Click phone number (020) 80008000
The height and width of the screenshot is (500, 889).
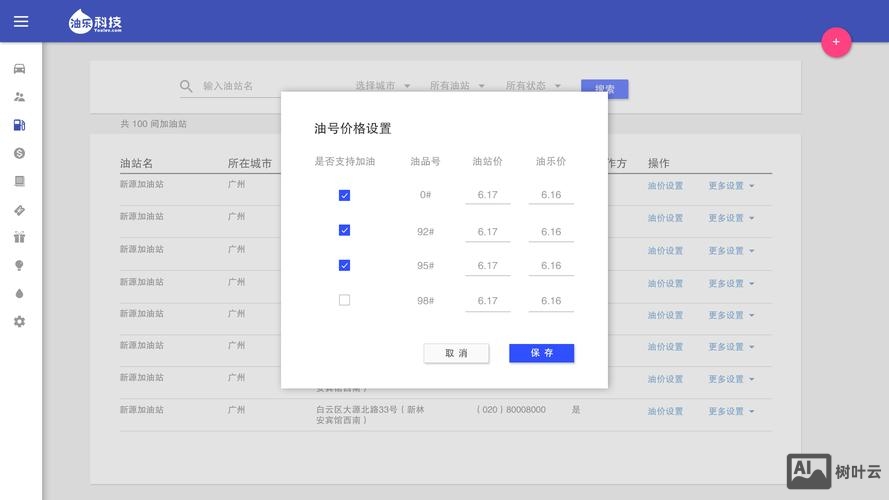(511, 409)
